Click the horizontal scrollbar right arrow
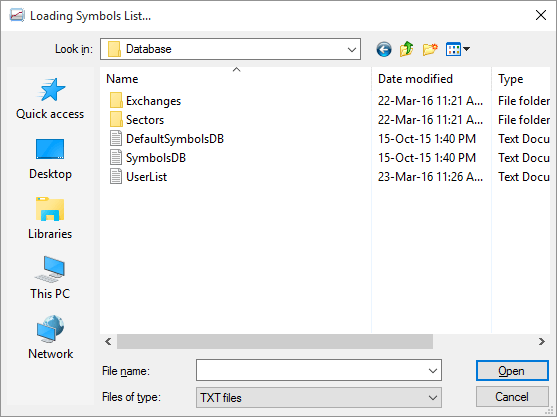The image size is (557, 417). click(541, 342)
